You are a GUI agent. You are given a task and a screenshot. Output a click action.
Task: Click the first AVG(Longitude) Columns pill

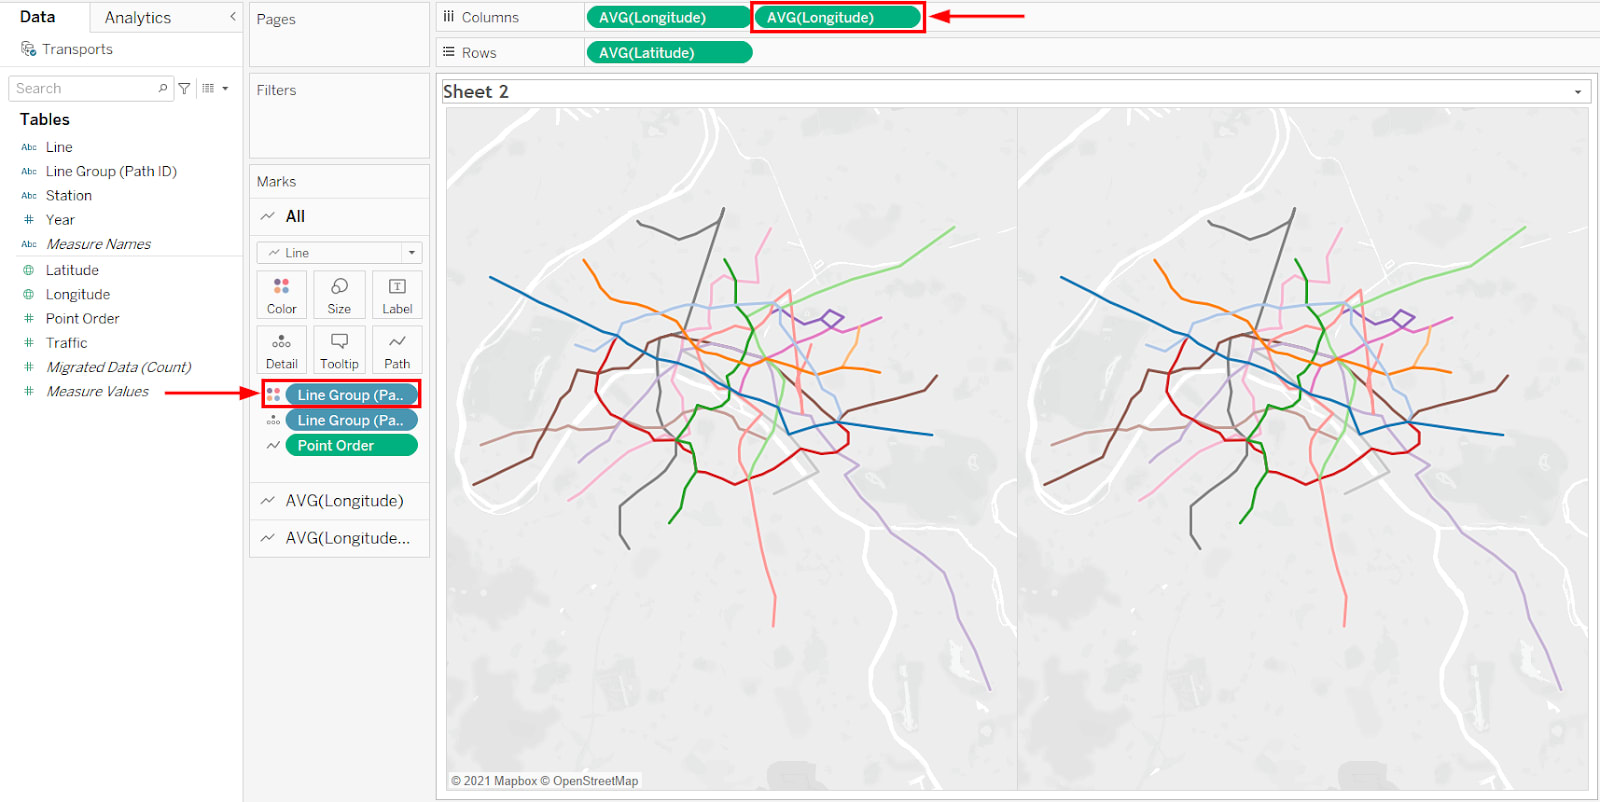click(668, 17)
